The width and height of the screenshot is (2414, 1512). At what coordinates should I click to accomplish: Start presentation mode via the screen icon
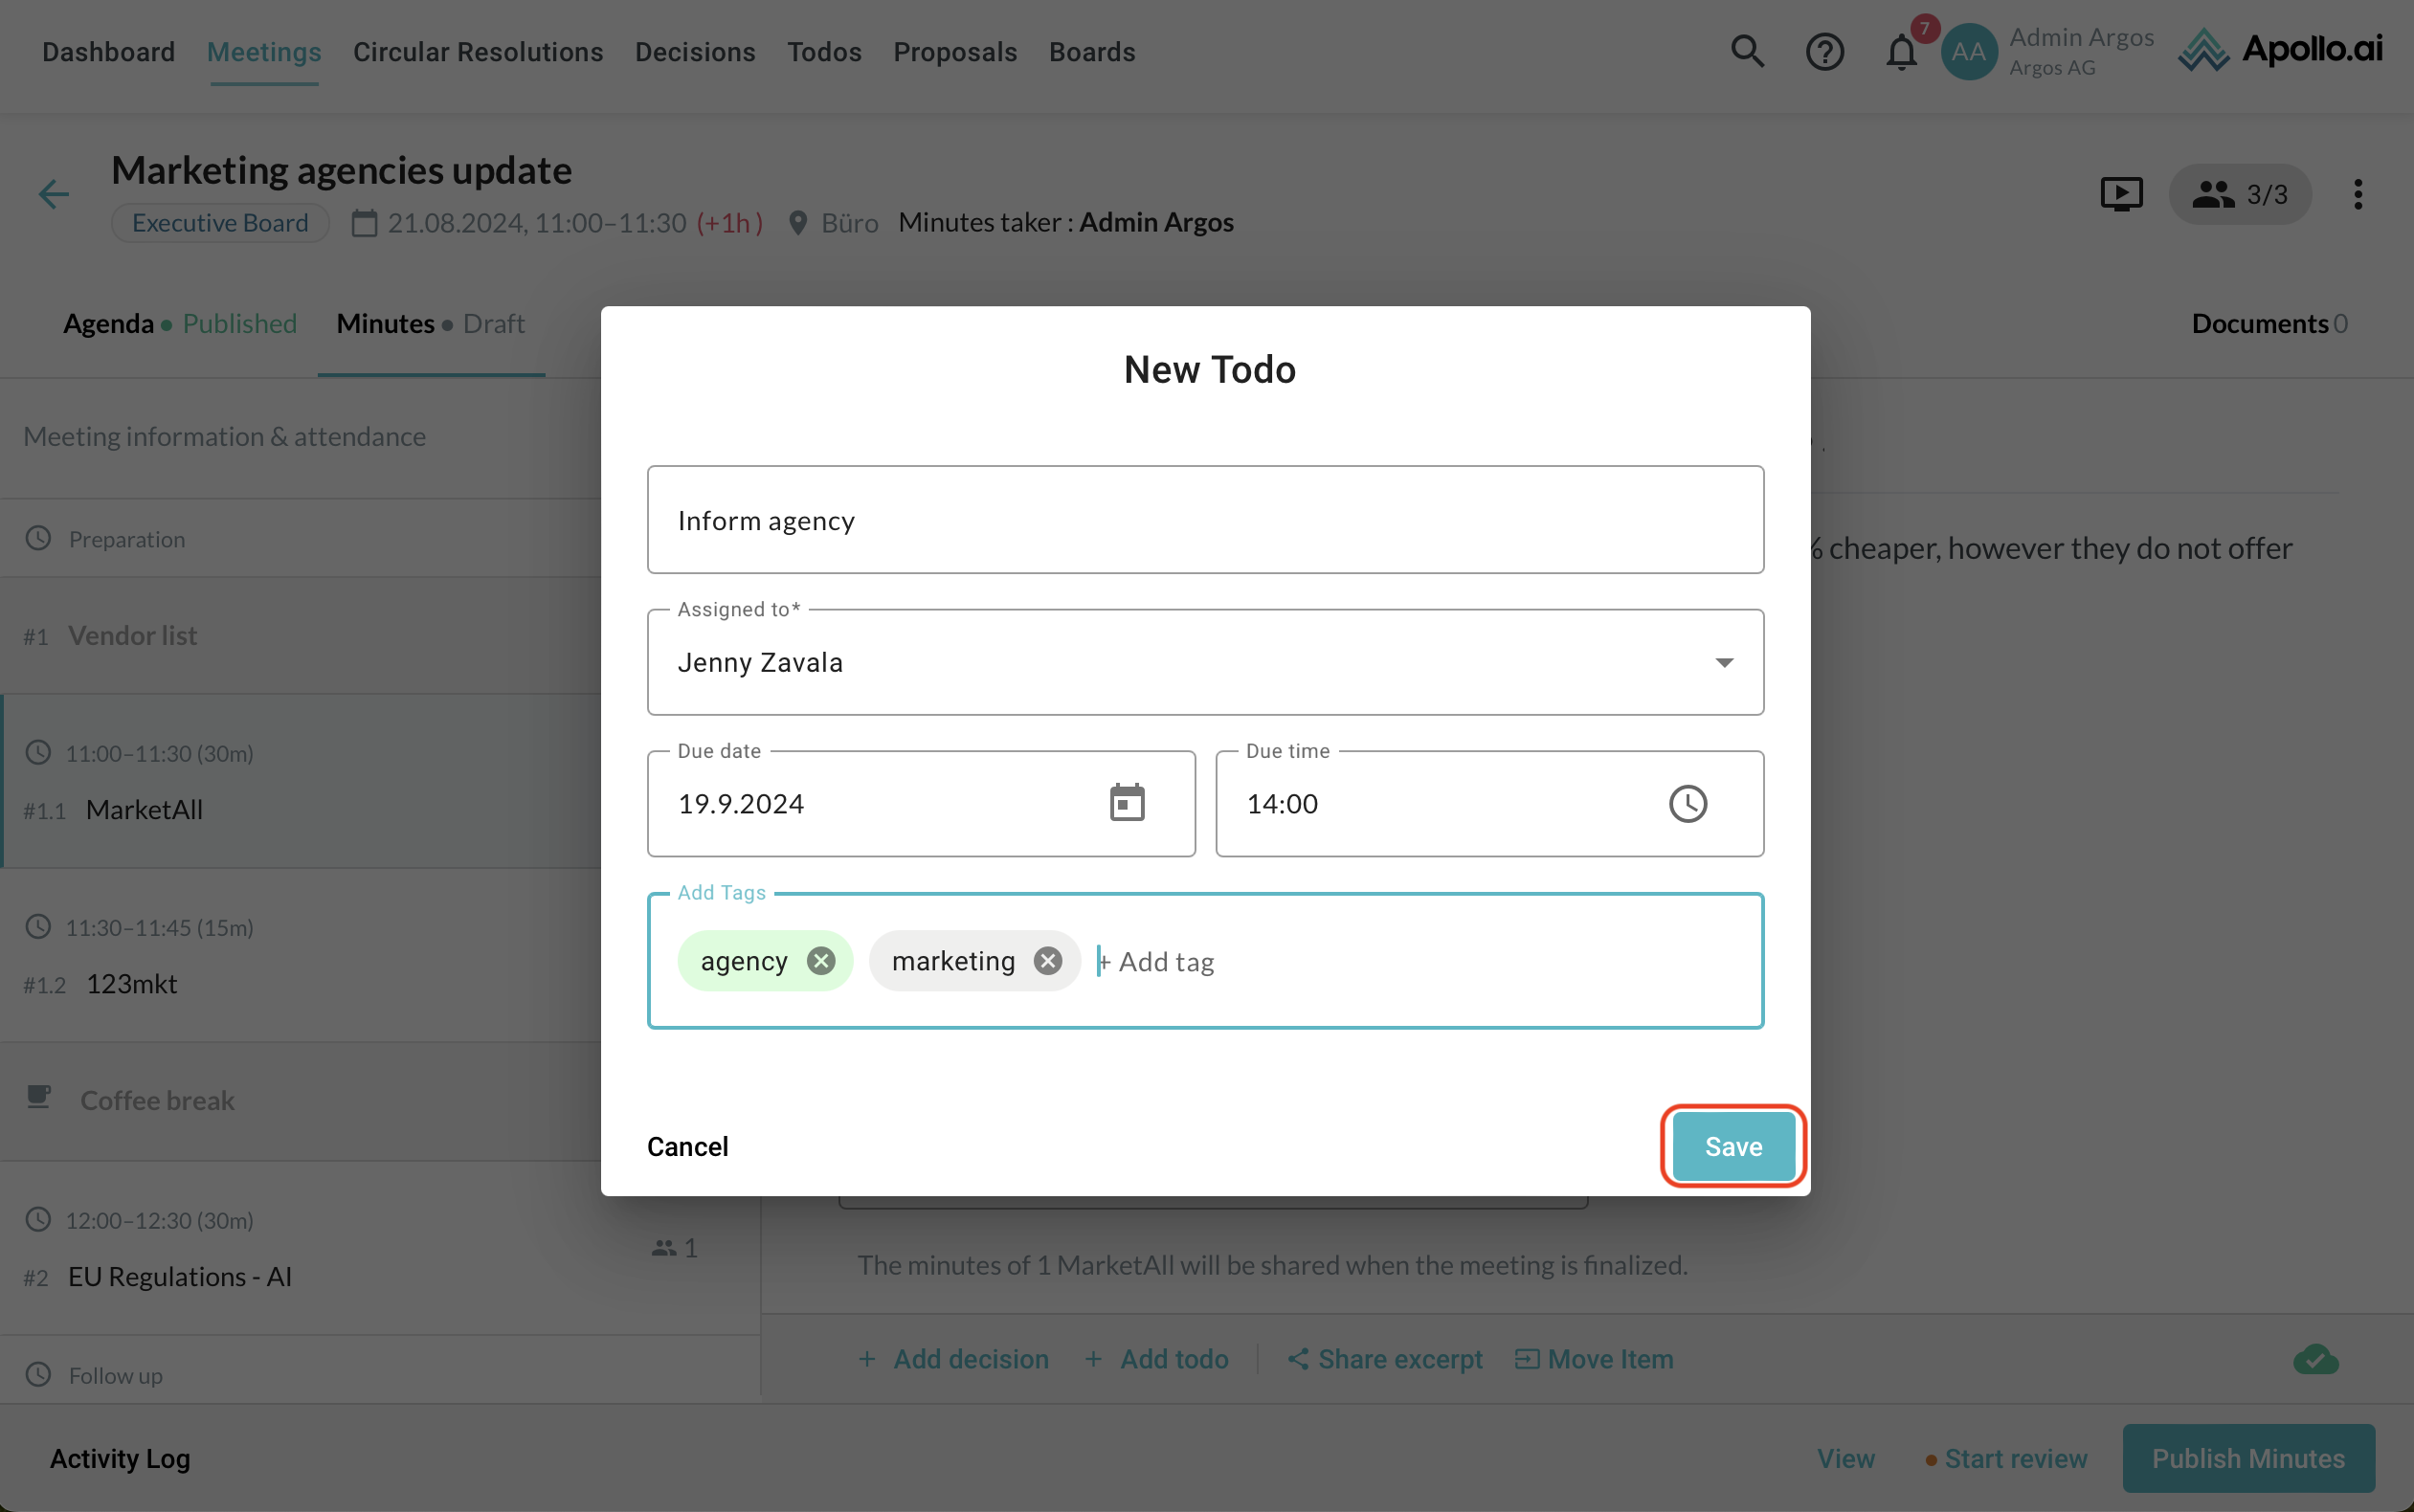(2121, 194)
